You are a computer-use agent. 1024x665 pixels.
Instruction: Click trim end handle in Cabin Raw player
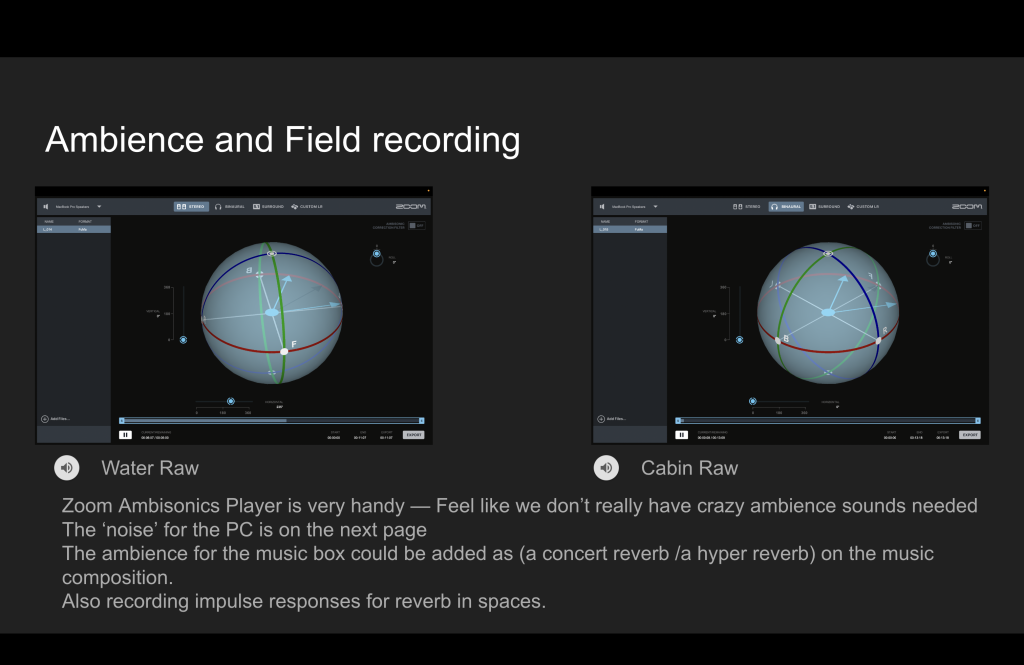978,421
